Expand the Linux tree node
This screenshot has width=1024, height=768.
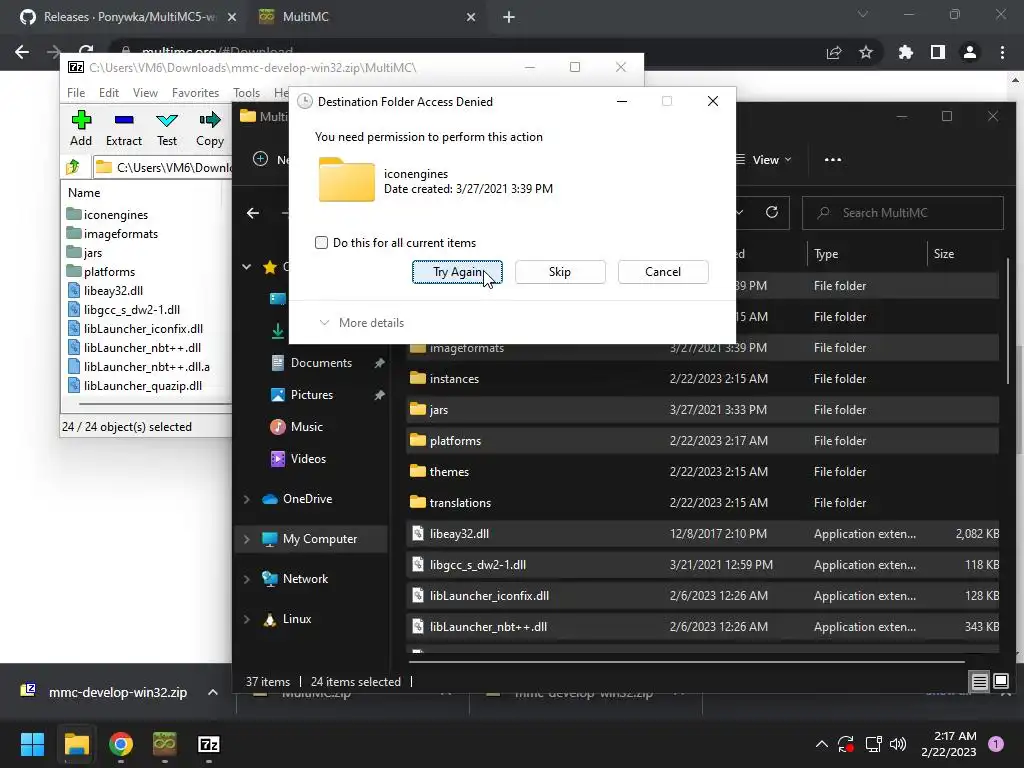[x=247, y=619]
